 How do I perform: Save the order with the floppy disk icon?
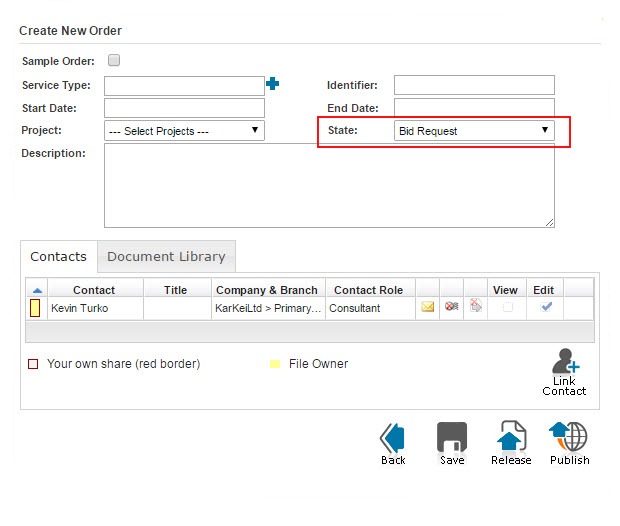(x=452, y=437)
